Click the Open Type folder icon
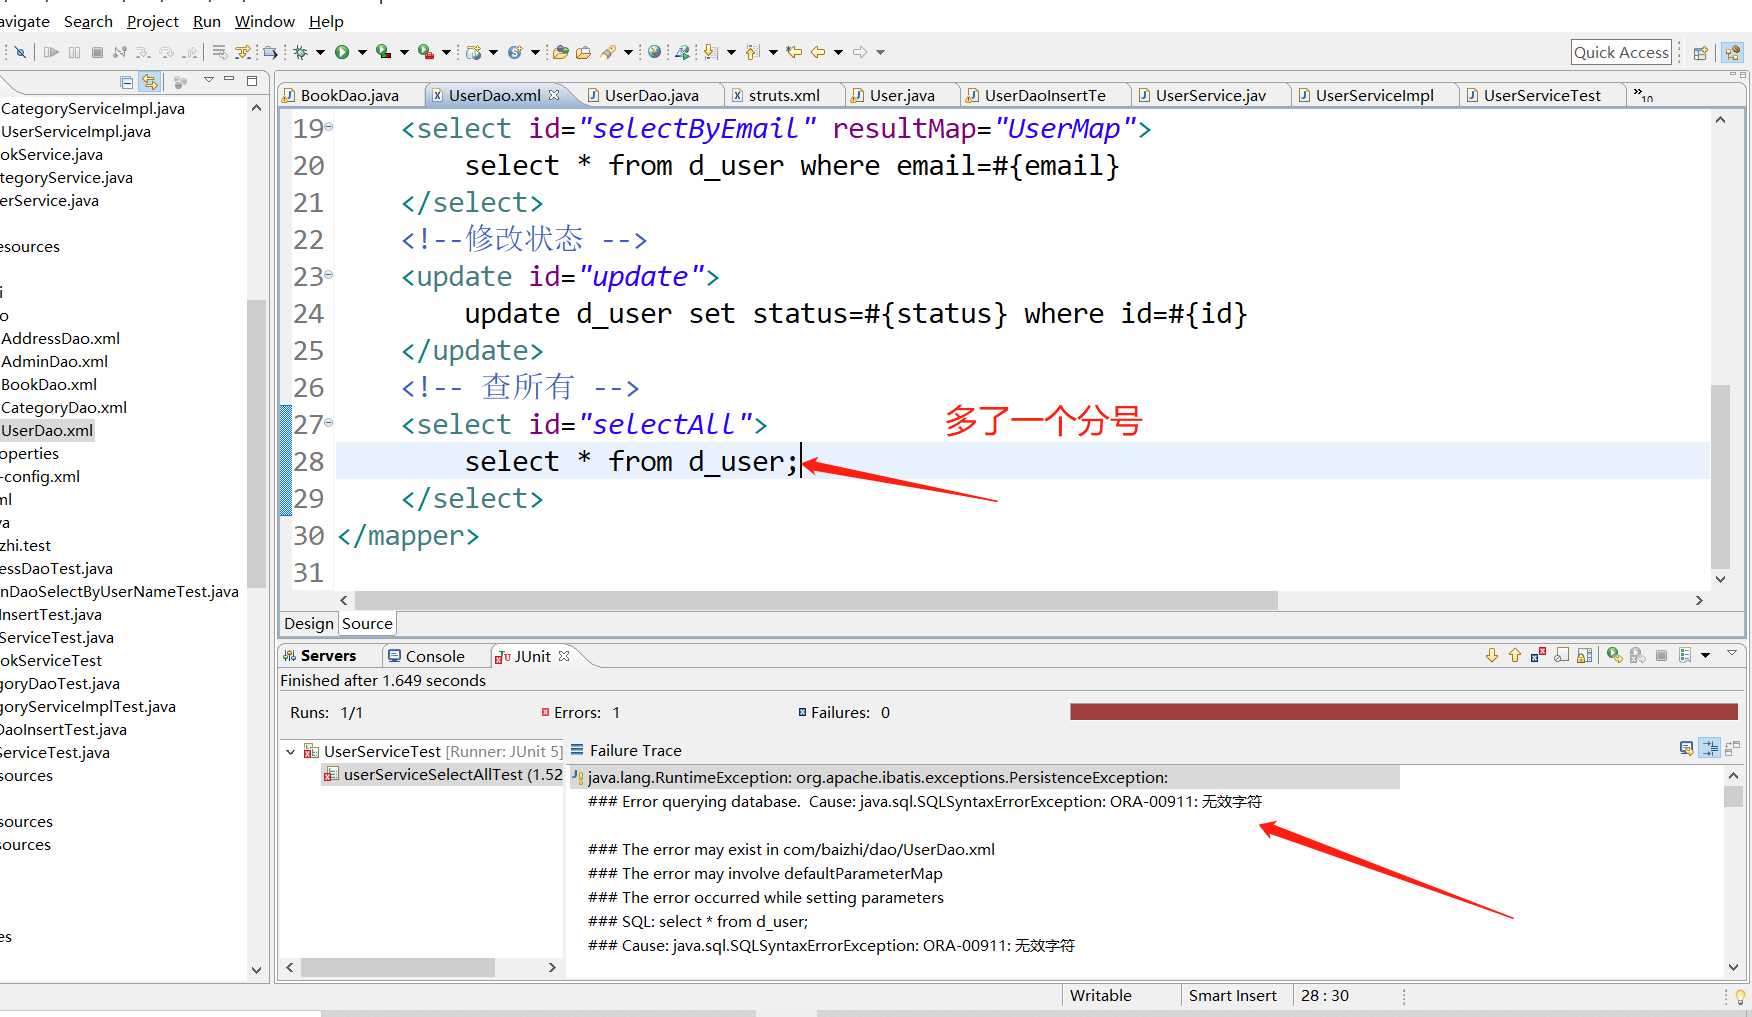Image resolution: width=1752 pixels, height=1017 pixels. pos(560,52)
